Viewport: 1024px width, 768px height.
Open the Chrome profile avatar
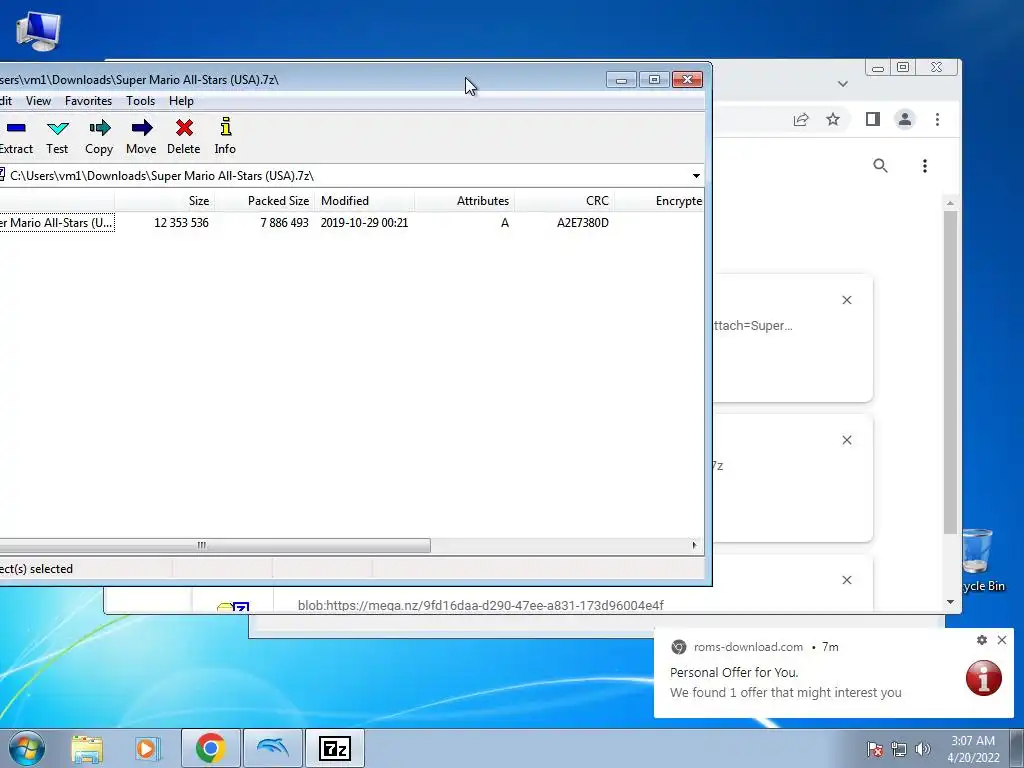click(904, 120)
